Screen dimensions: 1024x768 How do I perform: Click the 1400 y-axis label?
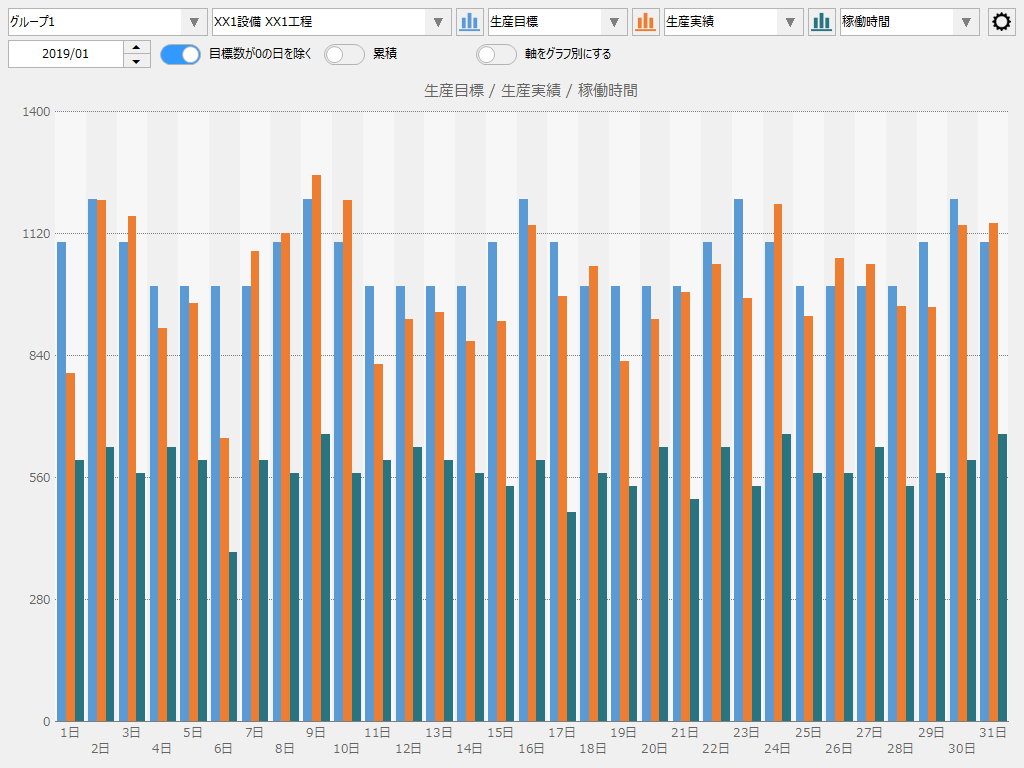(37, 112)
